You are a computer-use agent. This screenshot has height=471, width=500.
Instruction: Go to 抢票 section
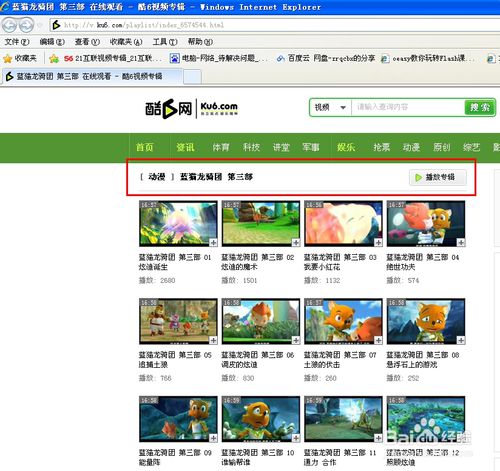(382, 147)
